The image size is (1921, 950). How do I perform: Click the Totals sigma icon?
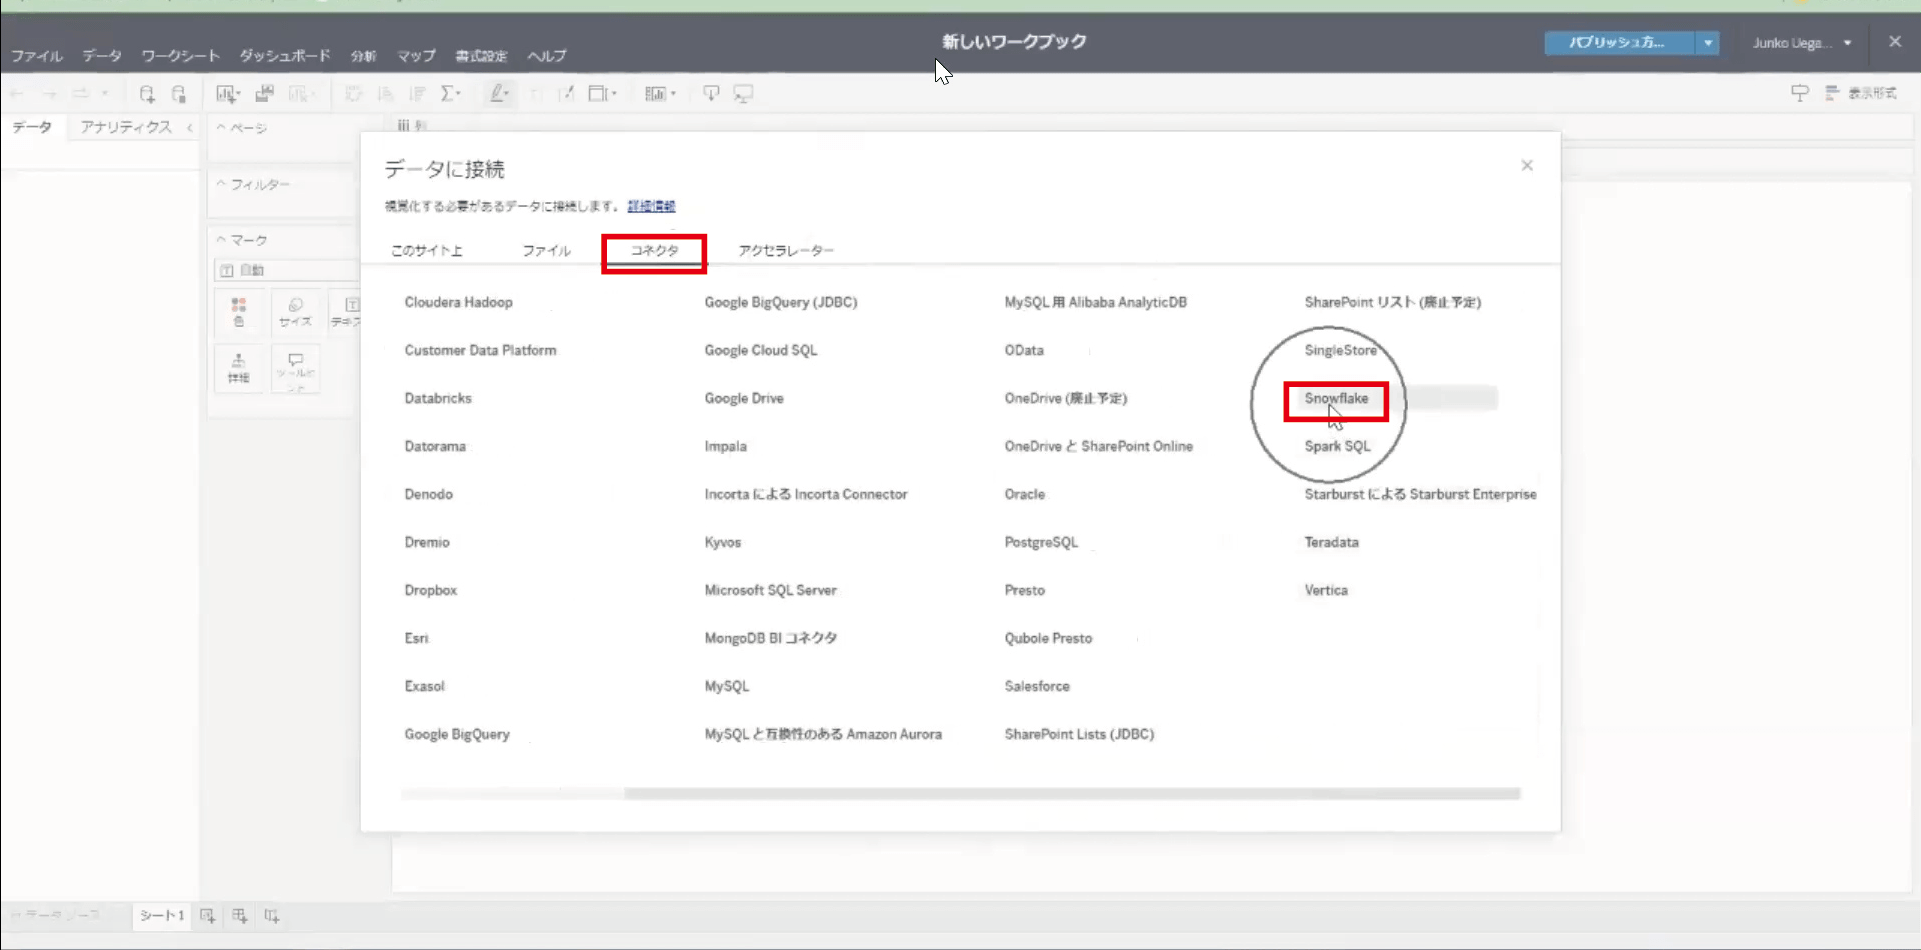point(450,94)
